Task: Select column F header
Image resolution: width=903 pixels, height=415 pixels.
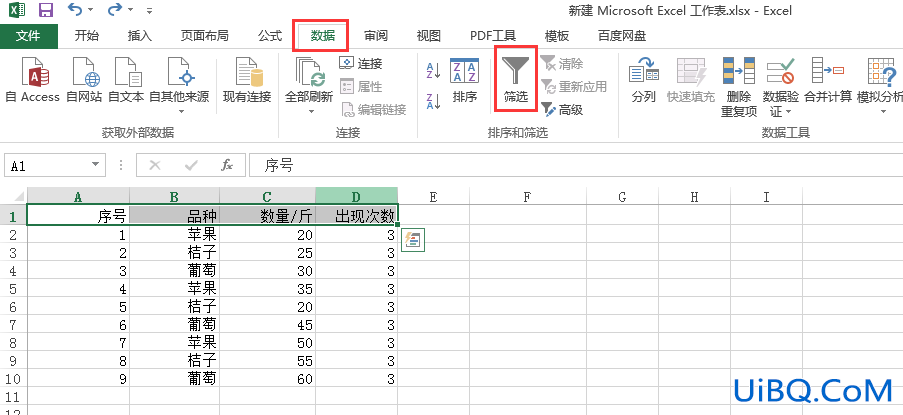Action: 528,196
